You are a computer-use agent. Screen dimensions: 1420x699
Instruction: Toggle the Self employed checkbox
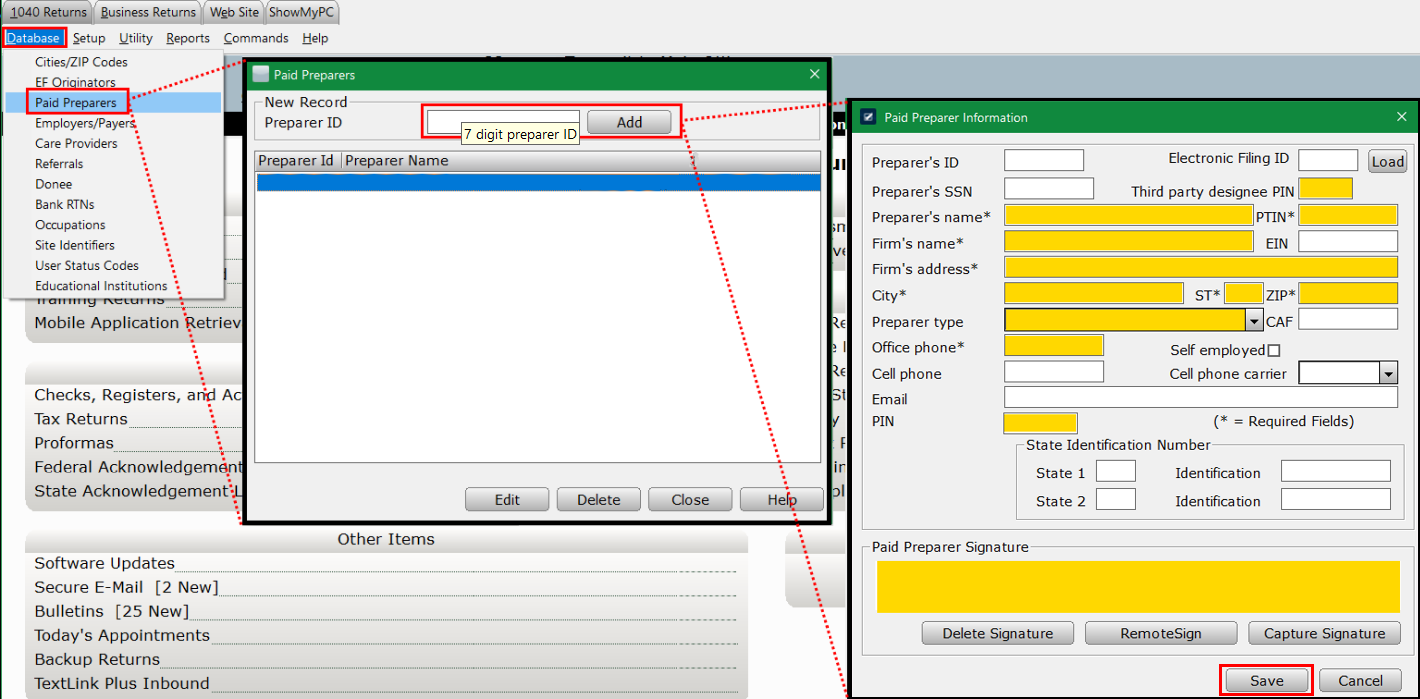(1273, 350)
